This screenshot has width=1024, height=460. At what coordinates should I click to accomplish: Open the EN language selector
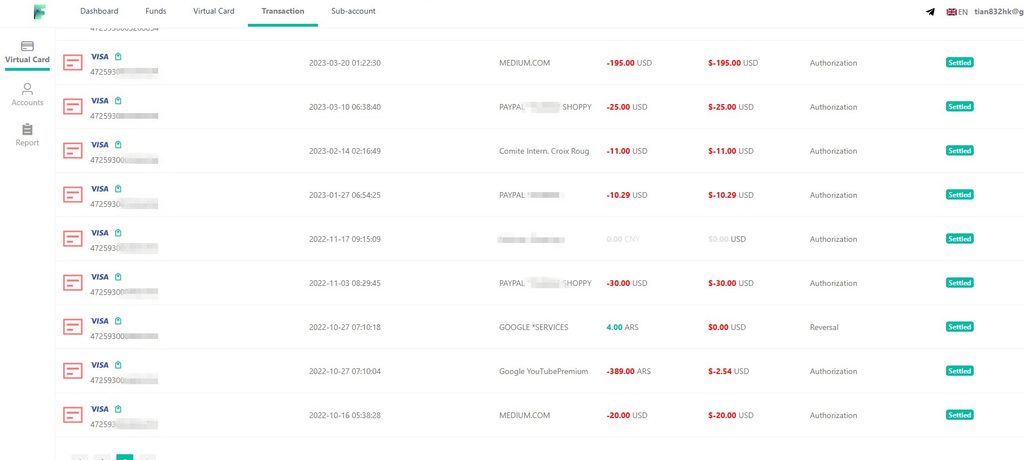[x=957, y=12]
